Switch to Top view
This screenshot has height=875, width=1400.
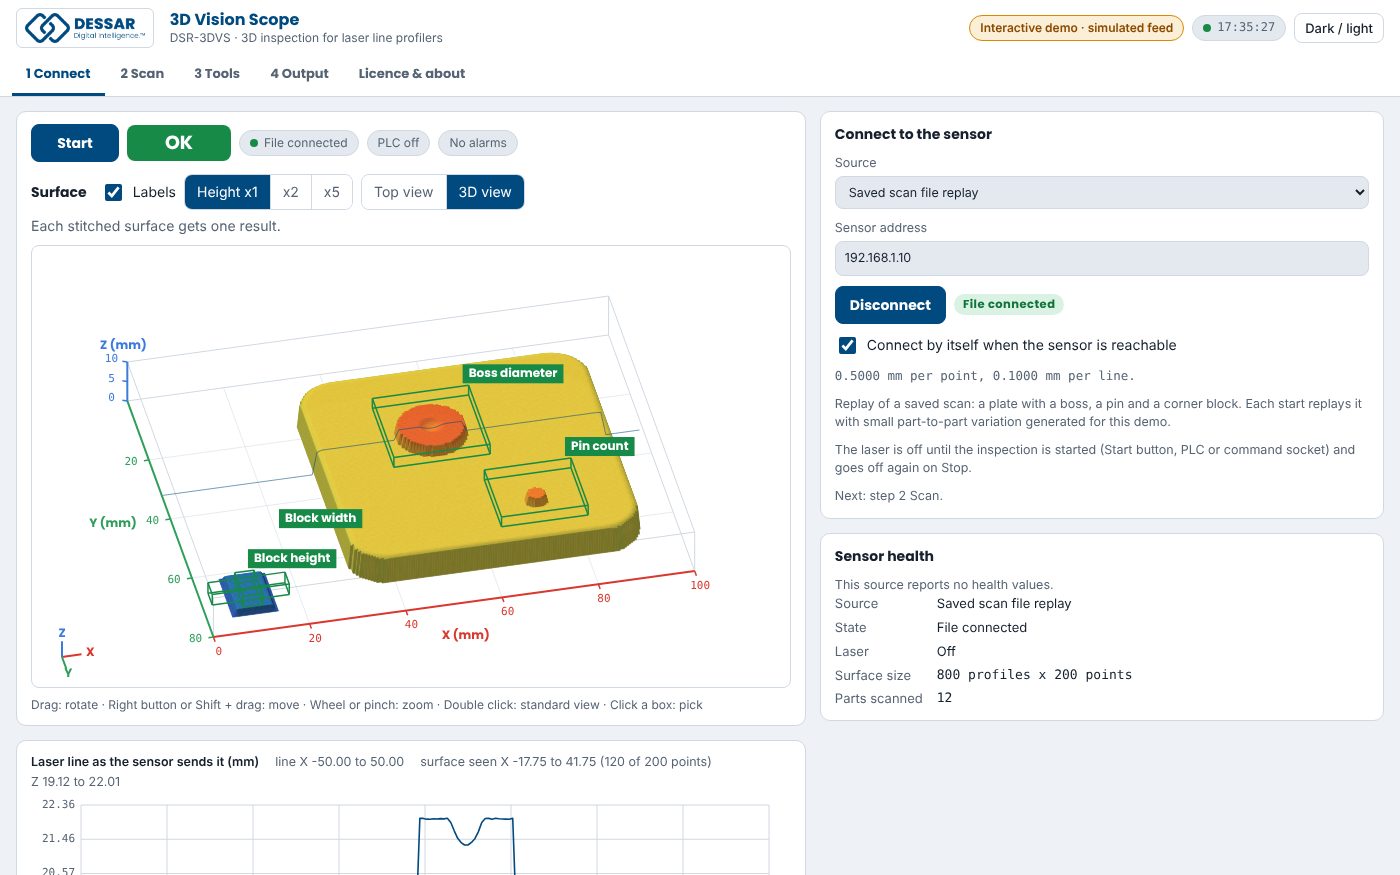click(404, 192)
